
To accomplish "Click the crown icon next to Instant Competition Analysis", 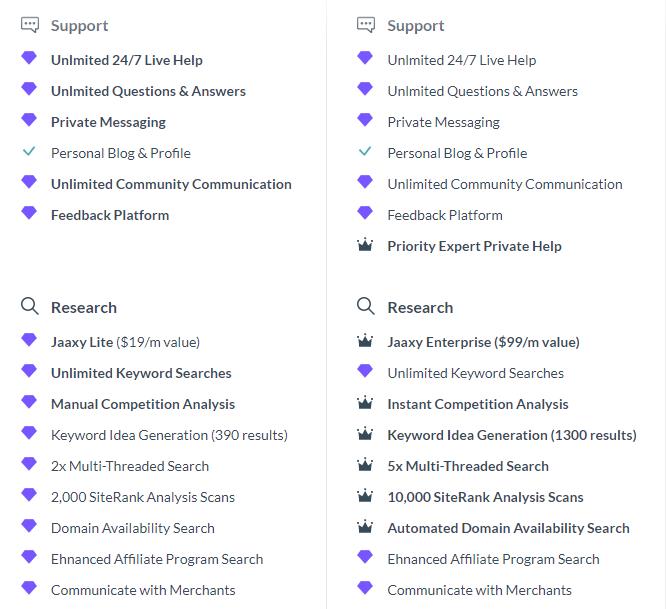I will point(365,403).
